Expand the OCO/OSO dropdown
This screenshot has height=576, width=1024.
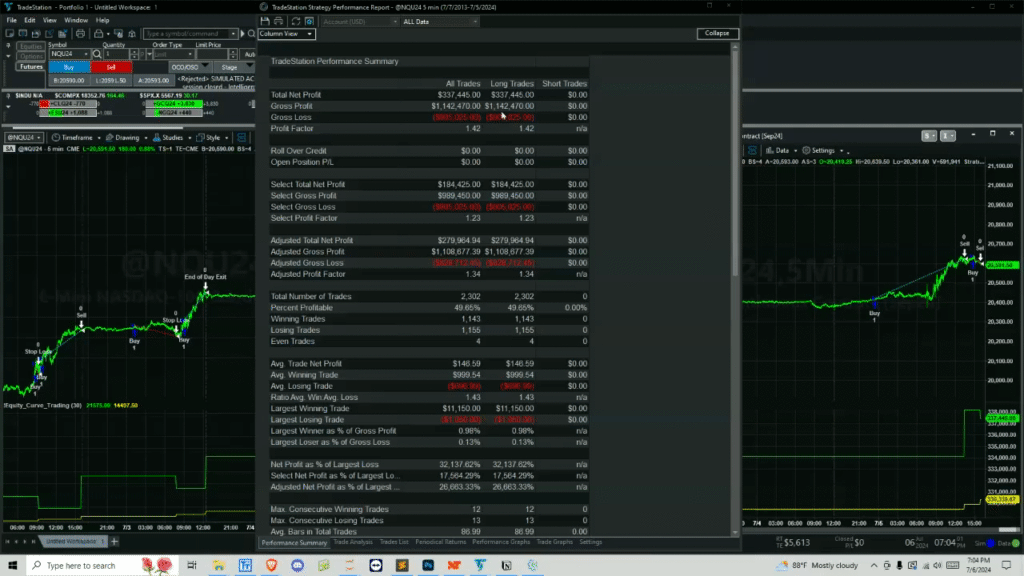(x=205, y=67)
